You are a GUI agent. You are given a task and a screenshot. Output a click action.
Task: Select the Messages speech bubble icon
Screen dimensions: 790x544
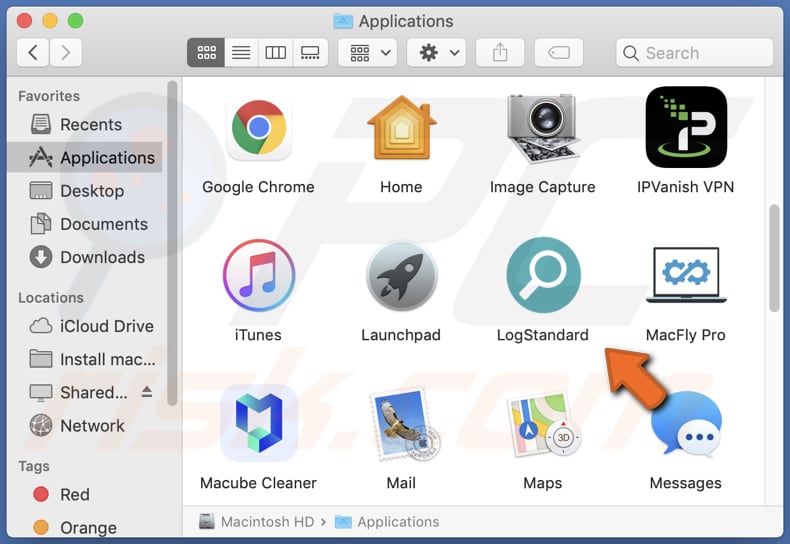pyautogui.click(x=687, y=425)
